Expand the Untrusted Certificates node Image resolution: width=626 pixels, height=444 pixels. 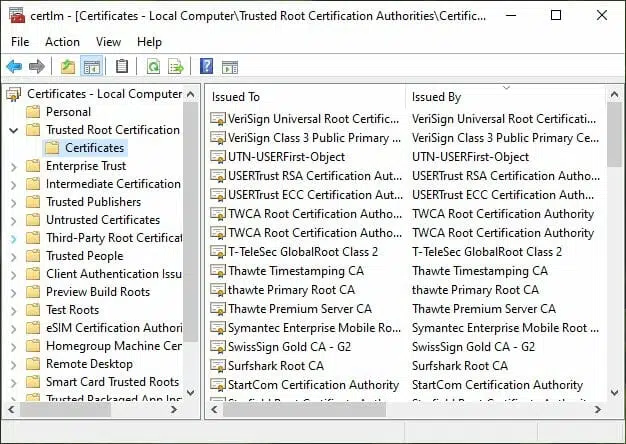tap(14, 220)
